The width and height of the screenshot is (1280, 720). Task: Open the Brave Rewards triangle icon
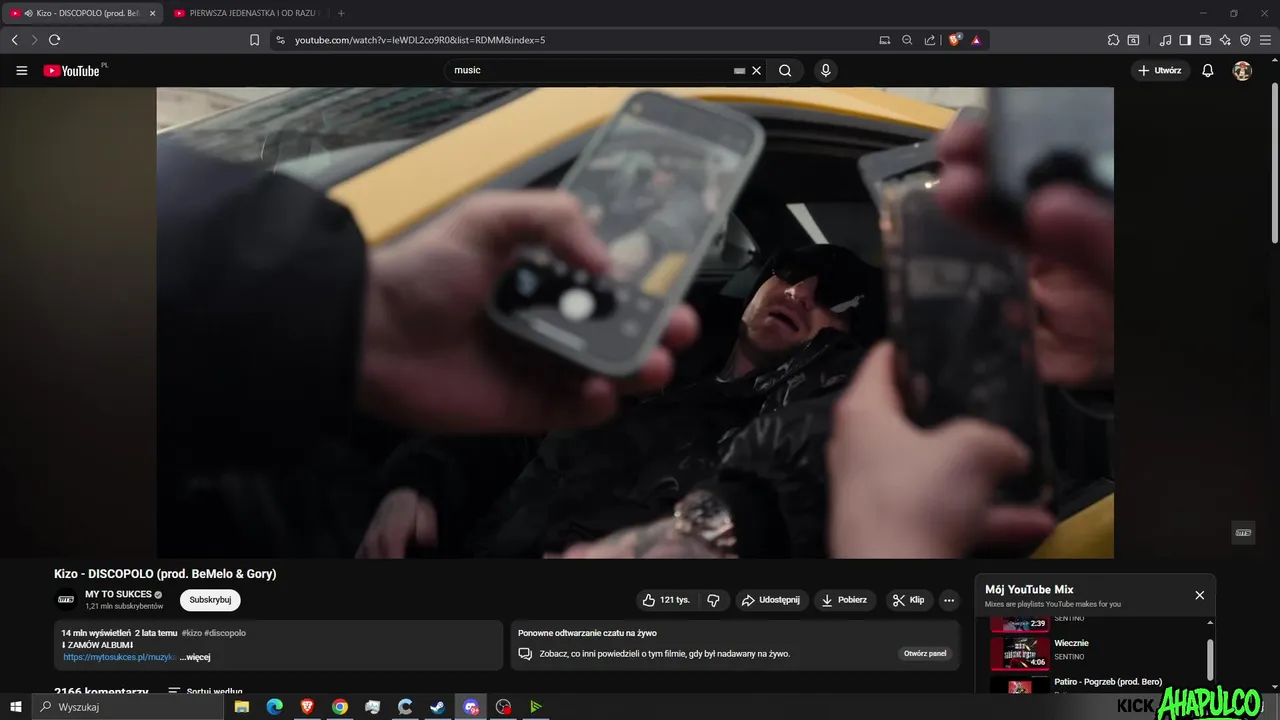975,40
